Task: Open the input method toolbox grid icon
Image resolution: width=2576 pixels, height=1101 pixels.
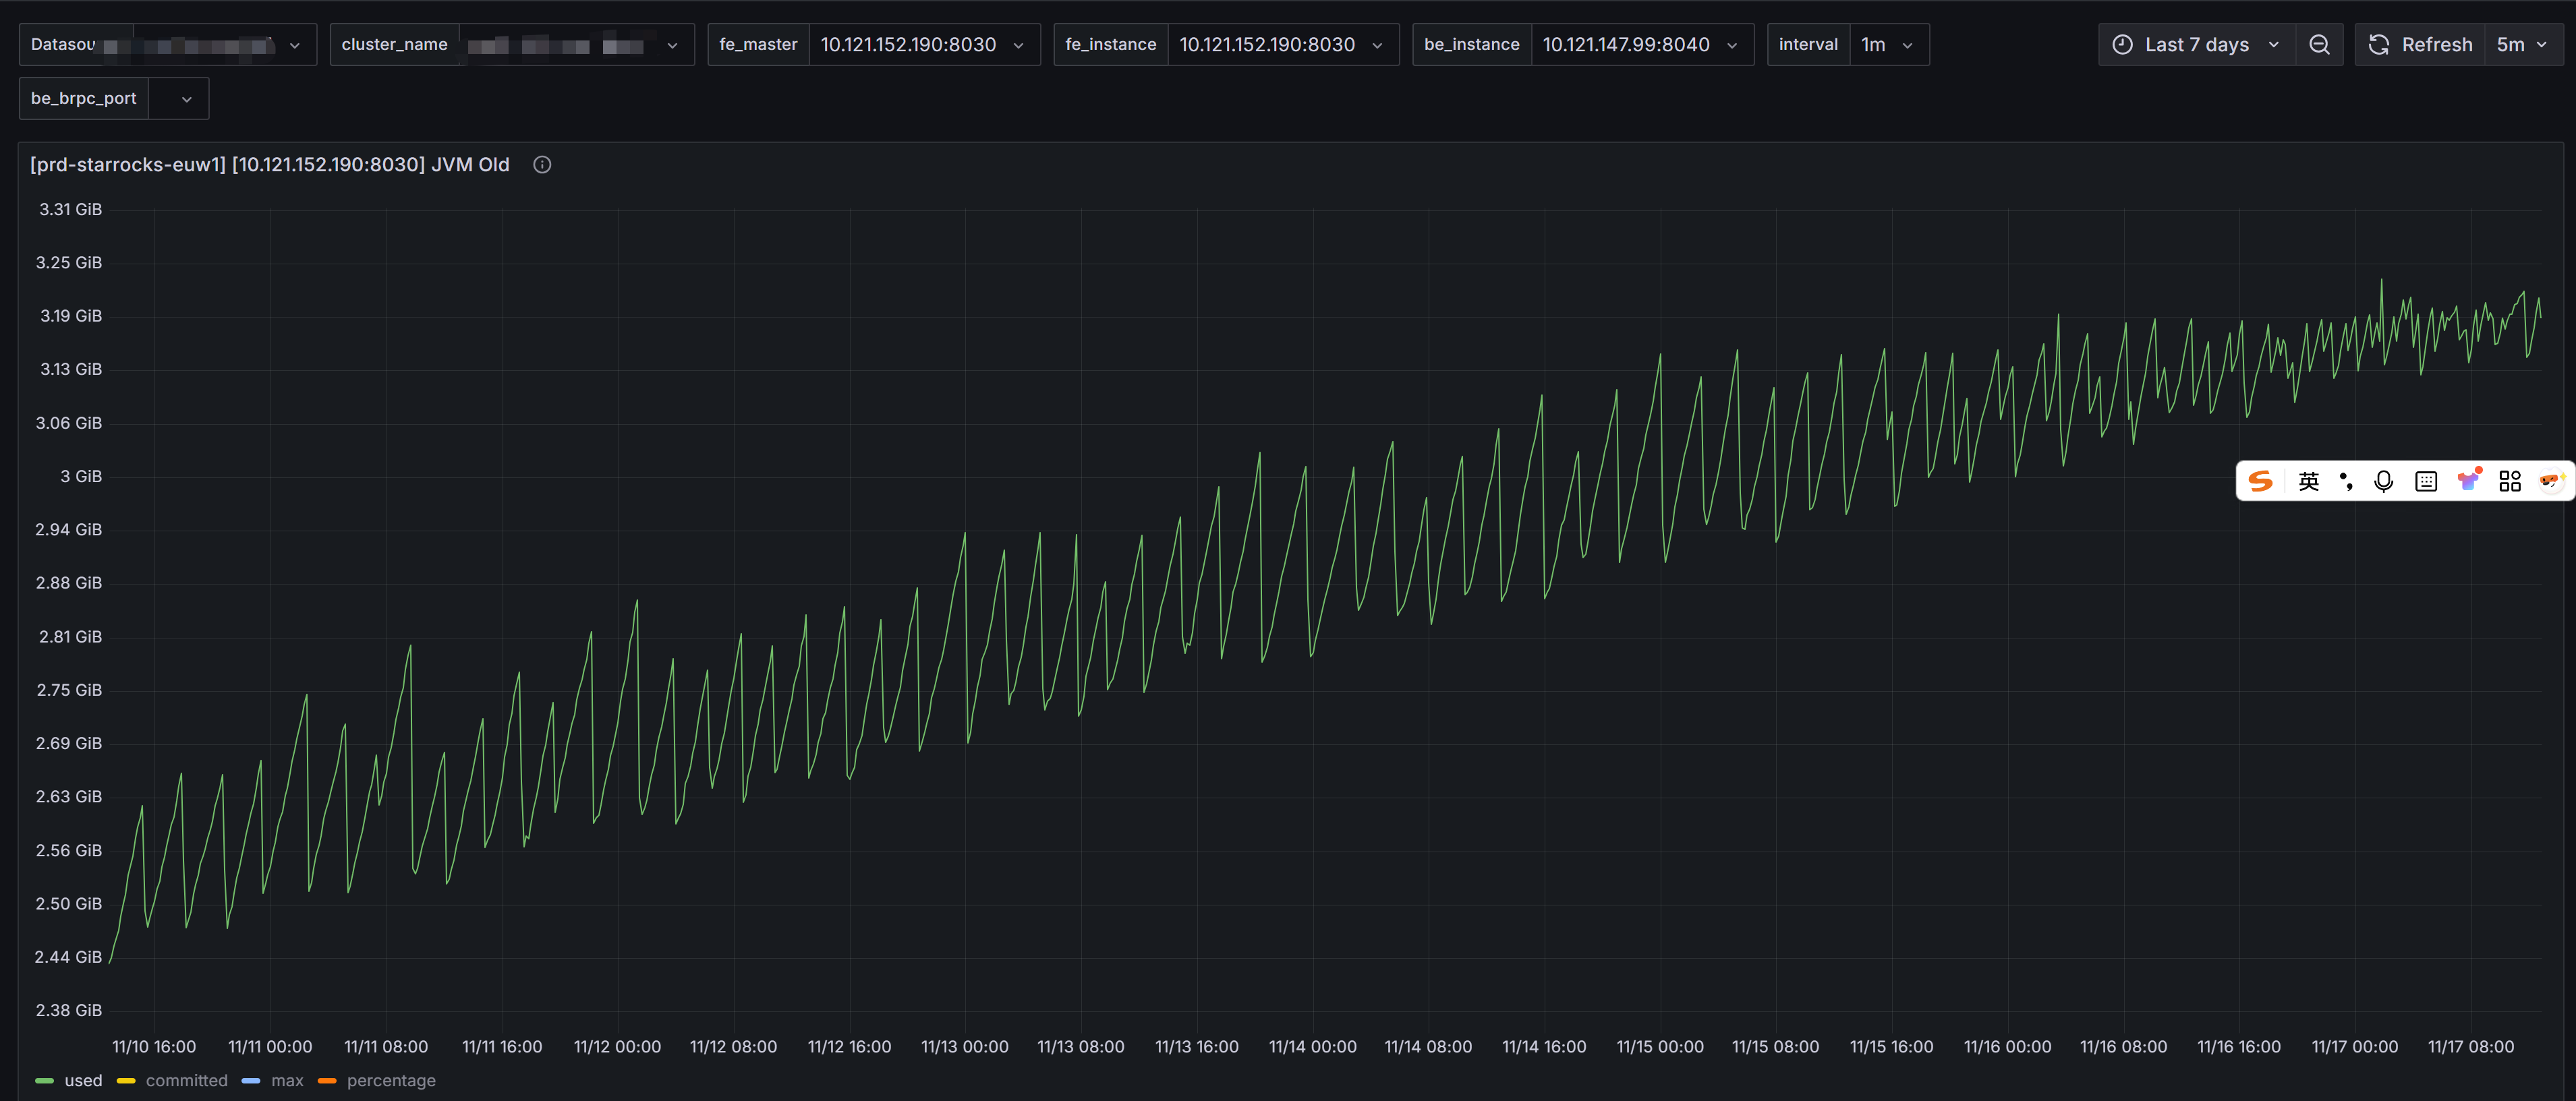Action: coord(2510,482)
